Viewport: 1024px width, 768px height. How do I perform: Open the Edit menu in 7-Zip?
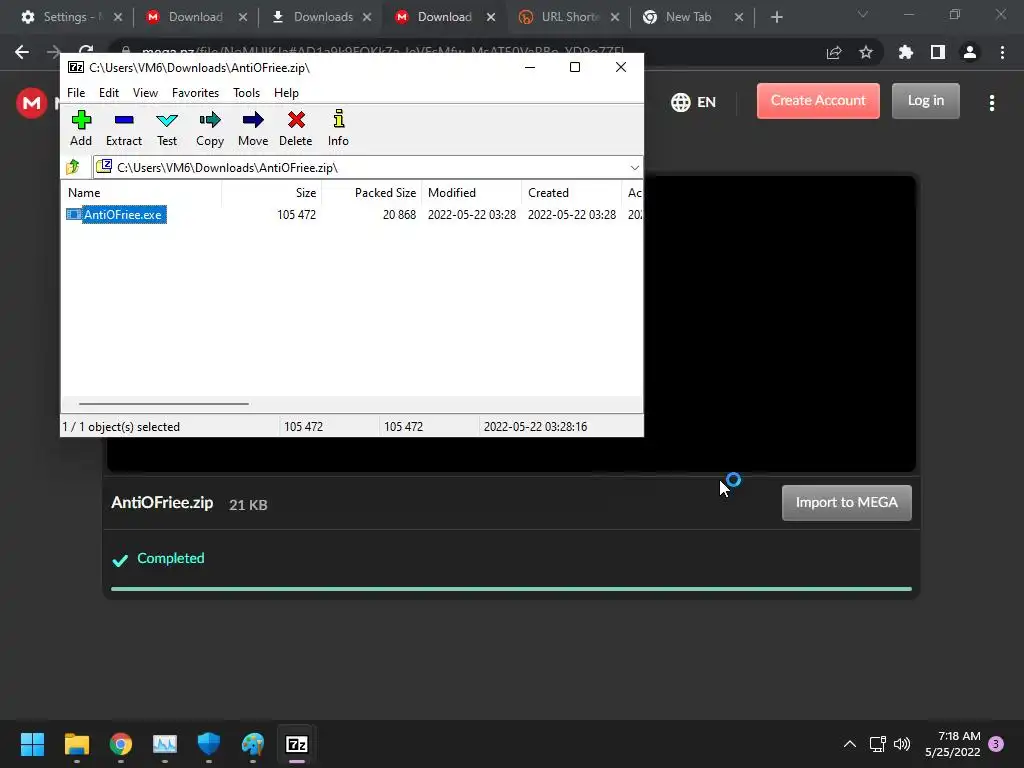(x=108, y=93)
